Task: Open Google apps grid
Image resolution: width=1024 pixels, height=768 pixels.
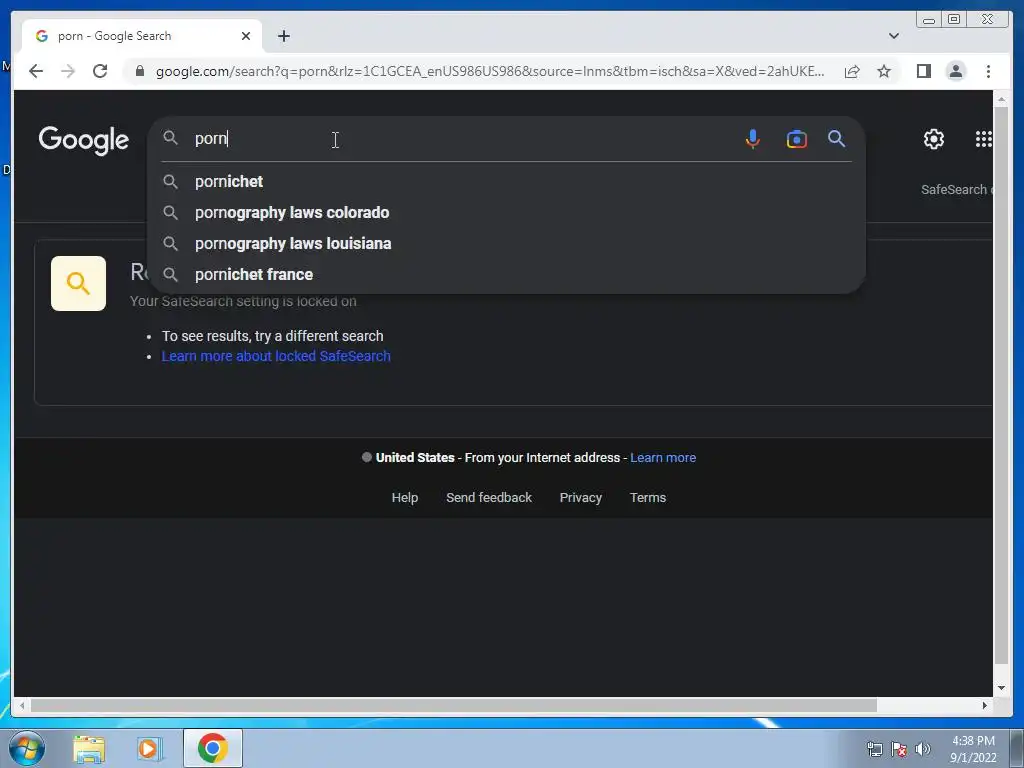Action: [x=984, y=138]
